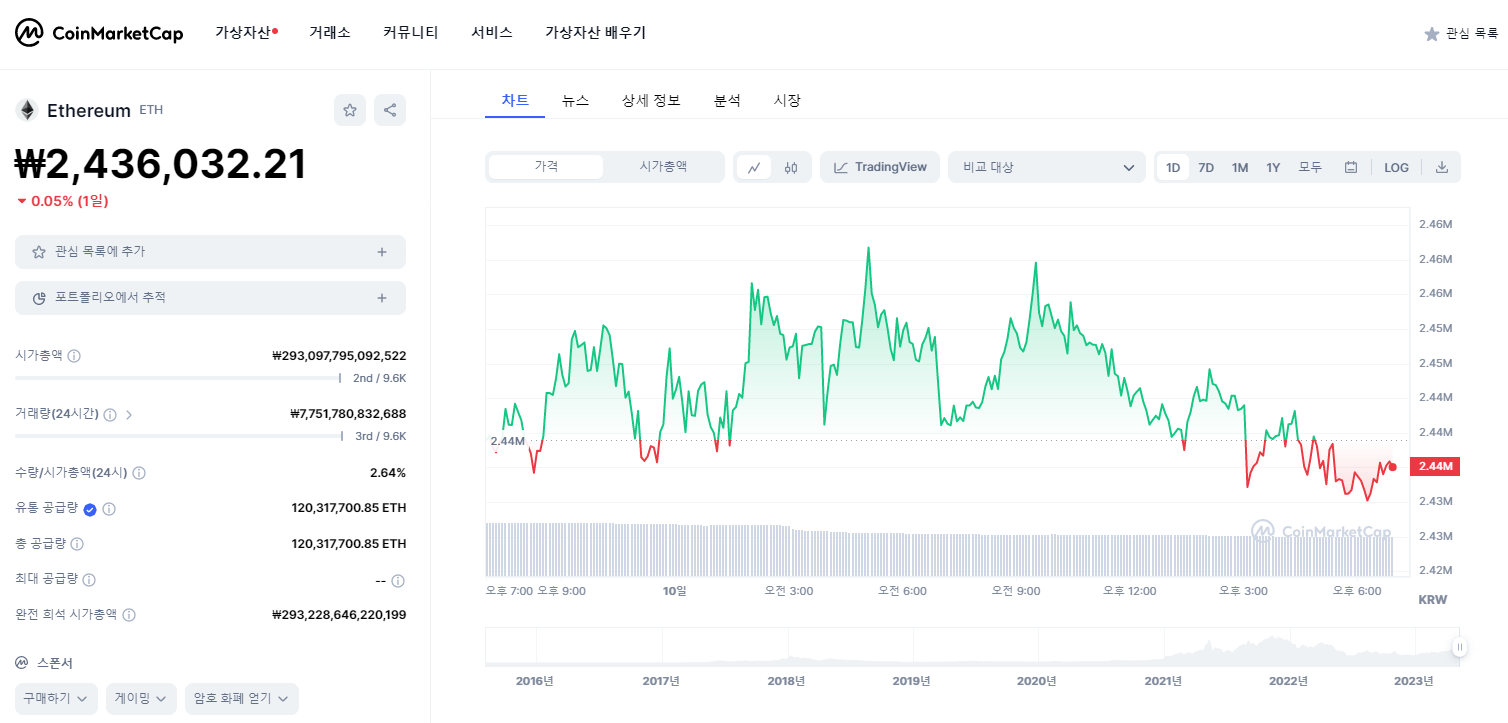Click the red 2.44M current price tag
The height and width of the screenshot is (723, 1508).
pyautogui.click(x=1434, y=466)
